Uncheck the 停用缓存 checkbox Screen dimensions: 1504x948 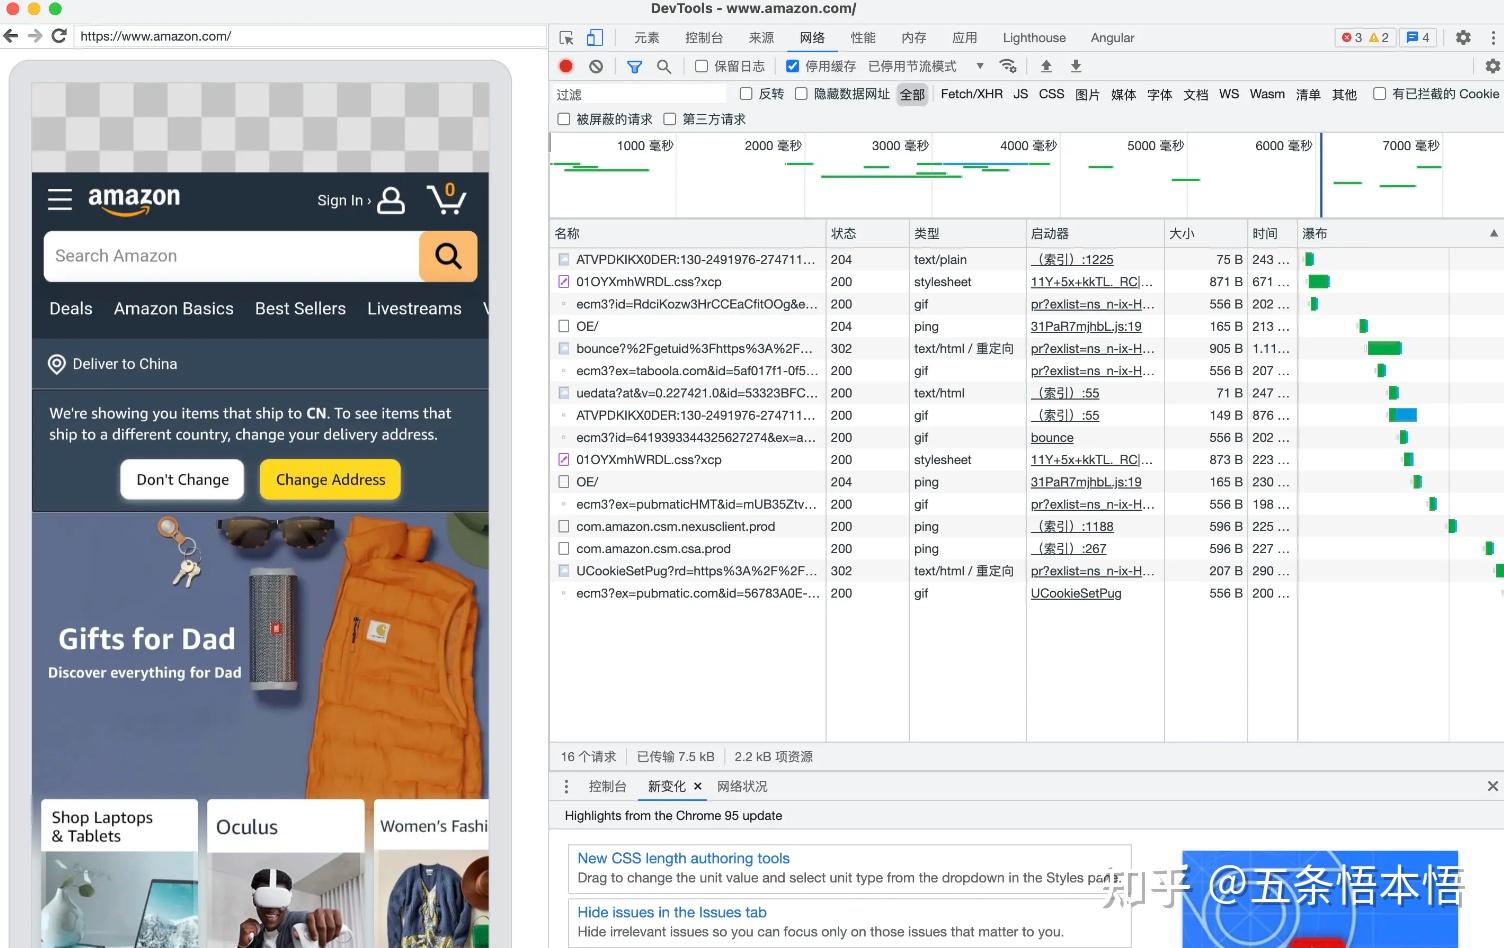coord(793,66)
